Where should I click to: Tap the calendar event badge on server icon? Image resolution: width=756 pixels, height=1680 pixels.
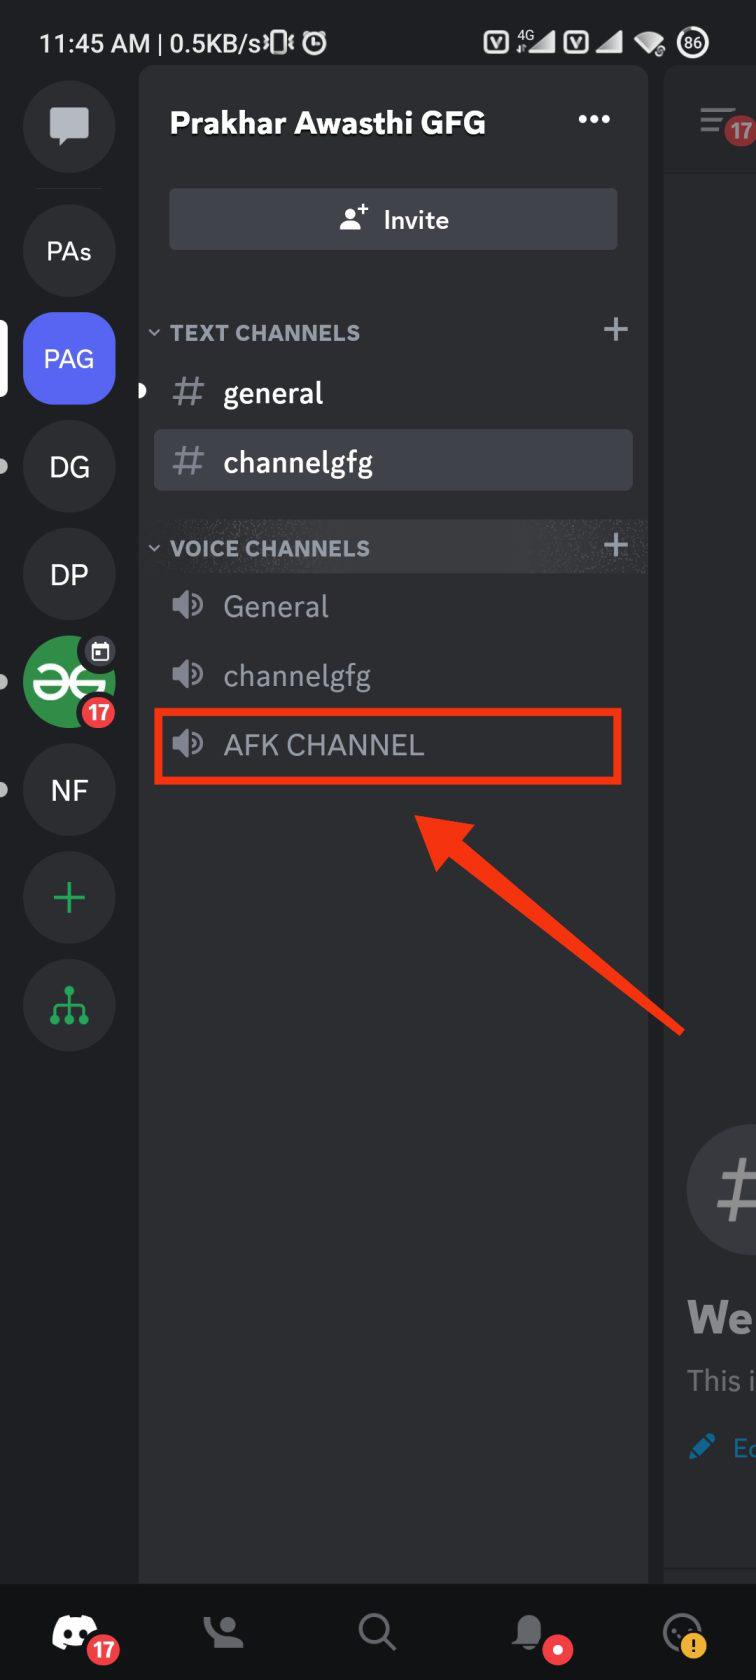click(101, 652)
